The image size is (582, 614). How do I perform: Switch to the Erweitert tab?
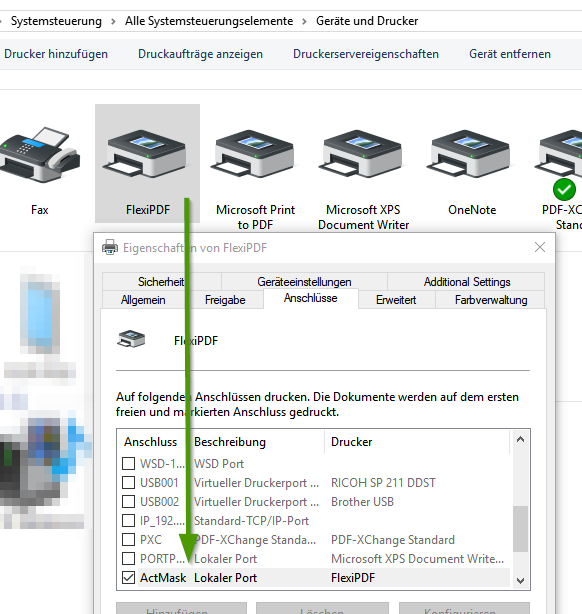[x=396, y=300]
